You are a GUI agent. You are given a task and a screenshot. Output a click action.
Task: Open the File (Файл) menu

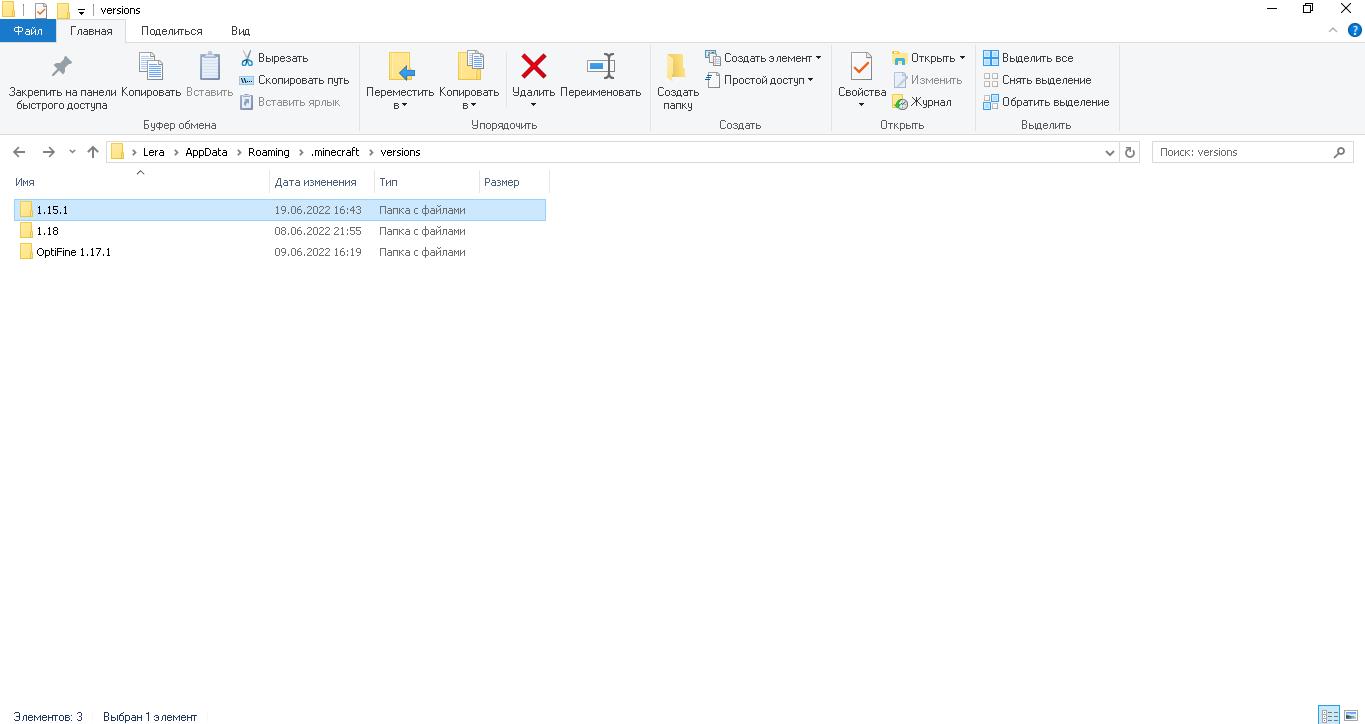27,31
